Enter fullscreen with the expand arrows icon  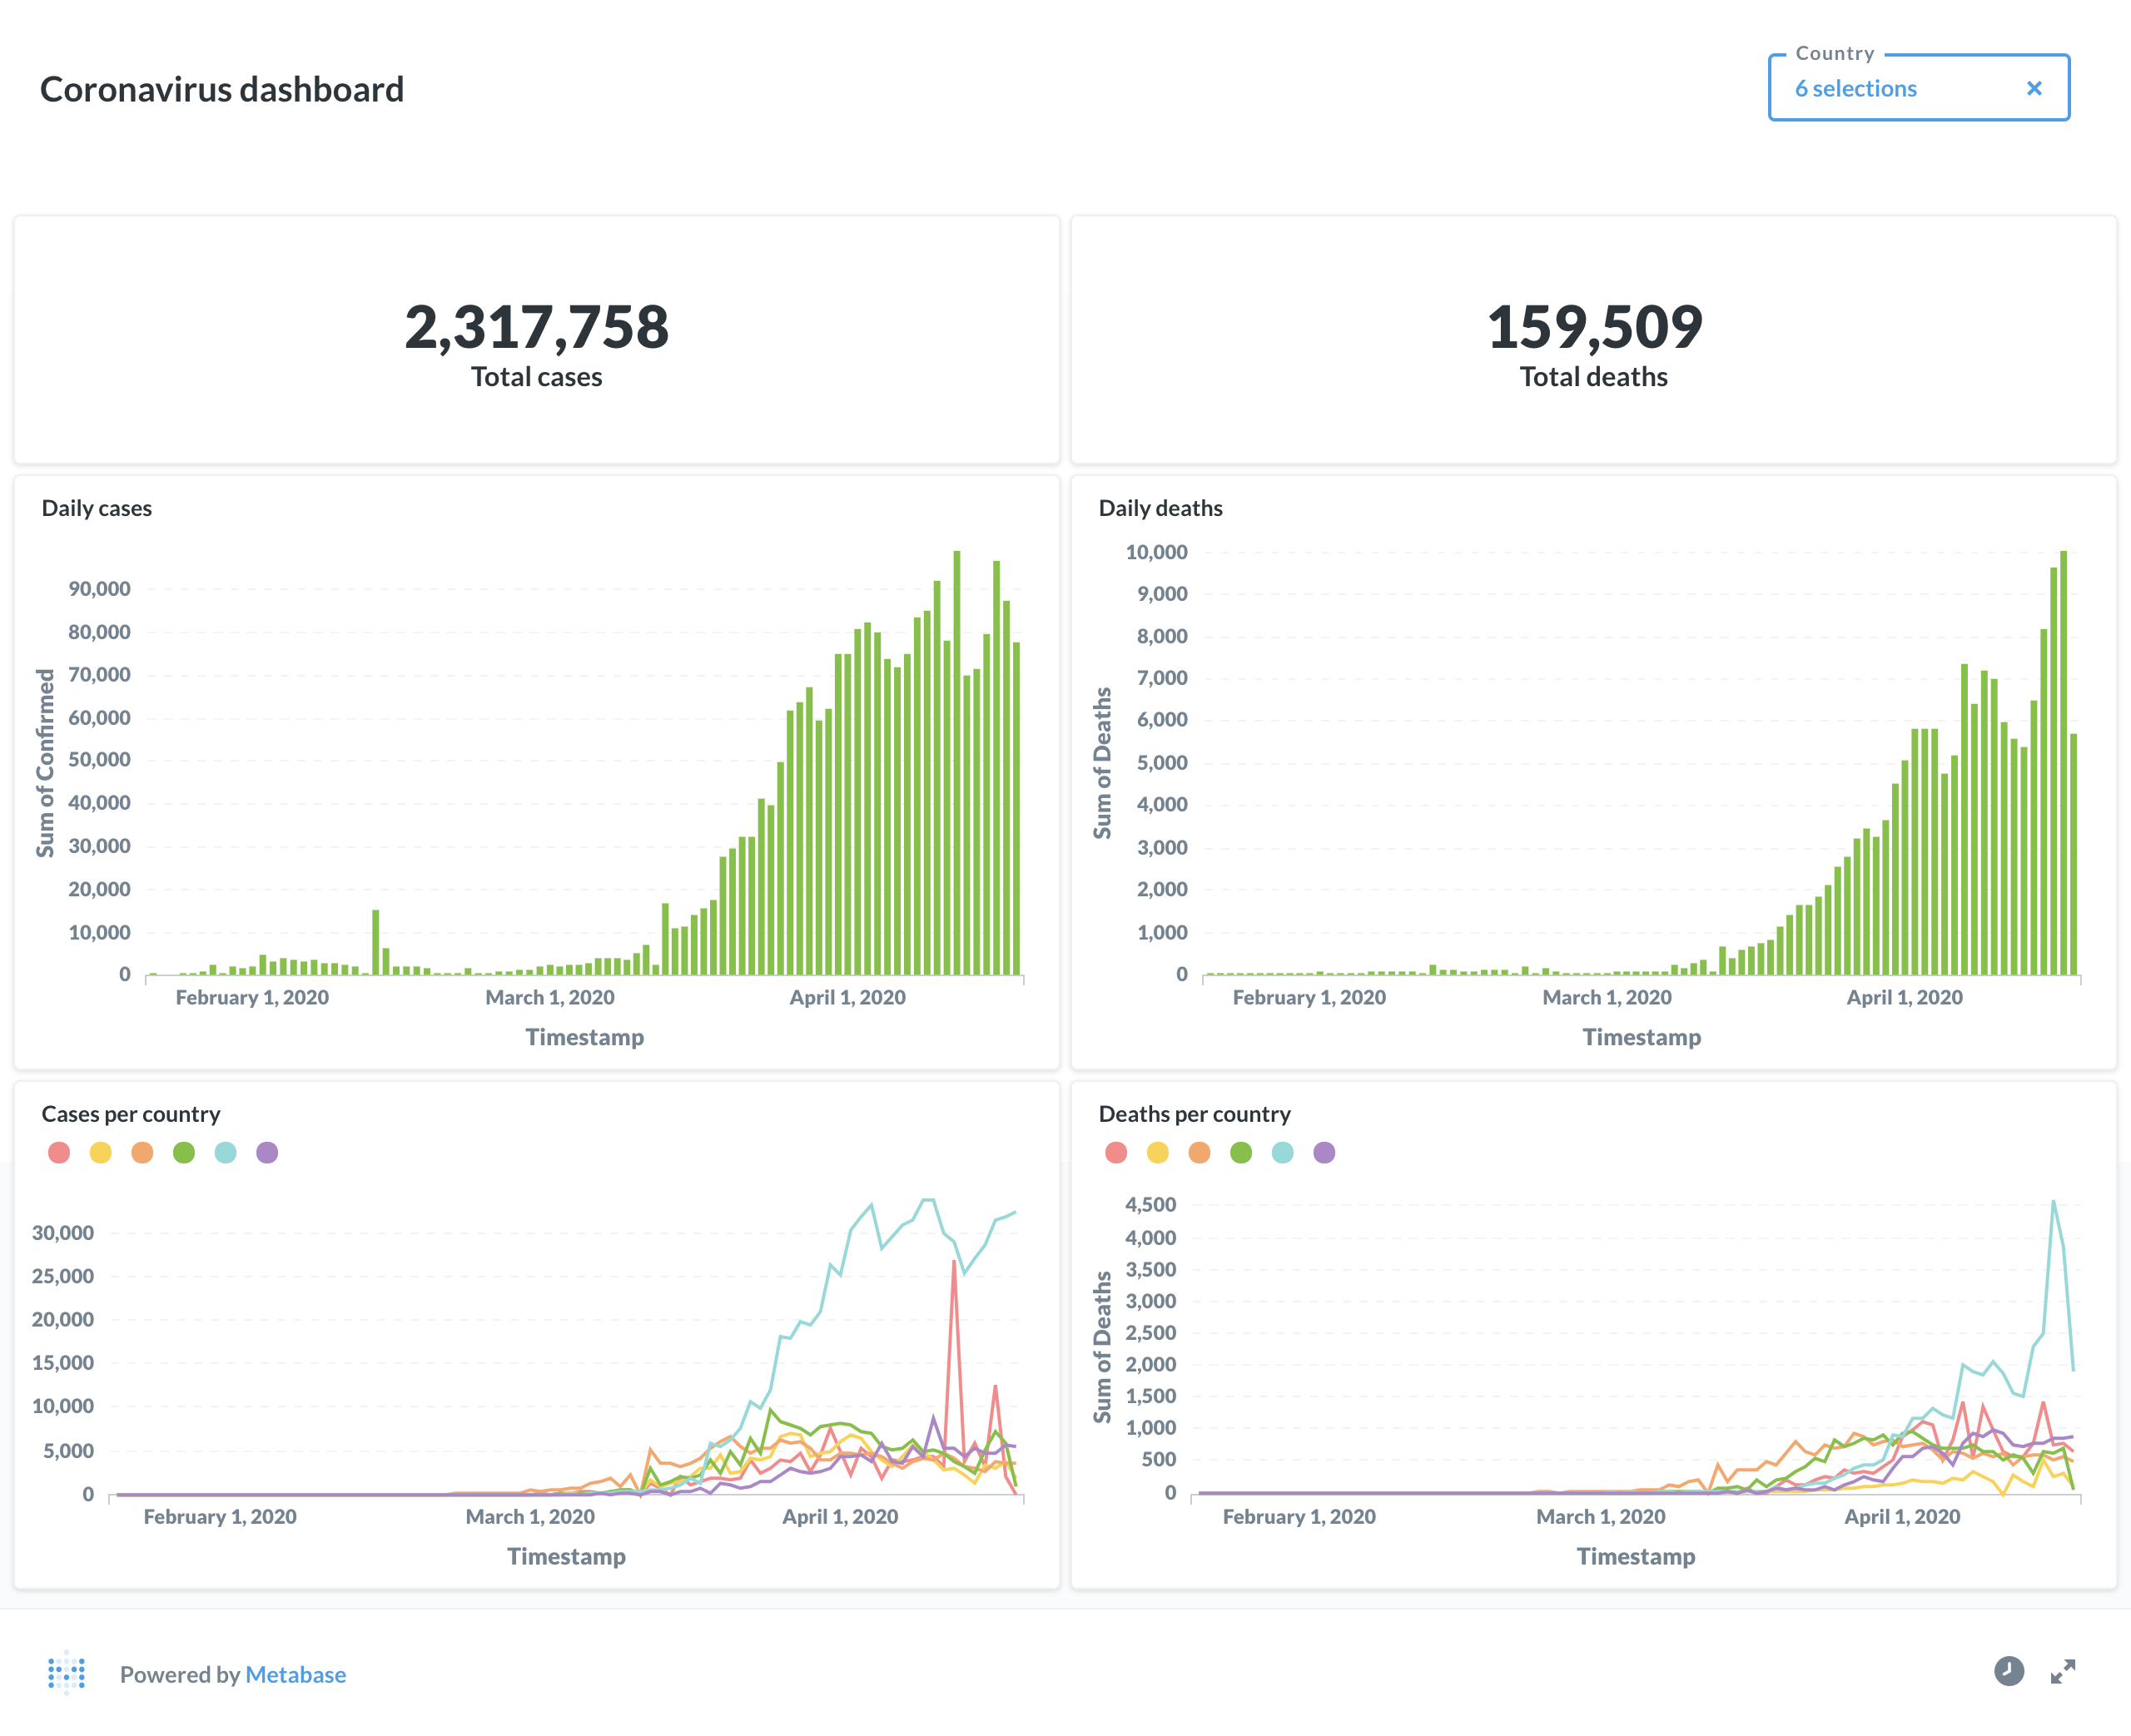pos(2062,1671)
